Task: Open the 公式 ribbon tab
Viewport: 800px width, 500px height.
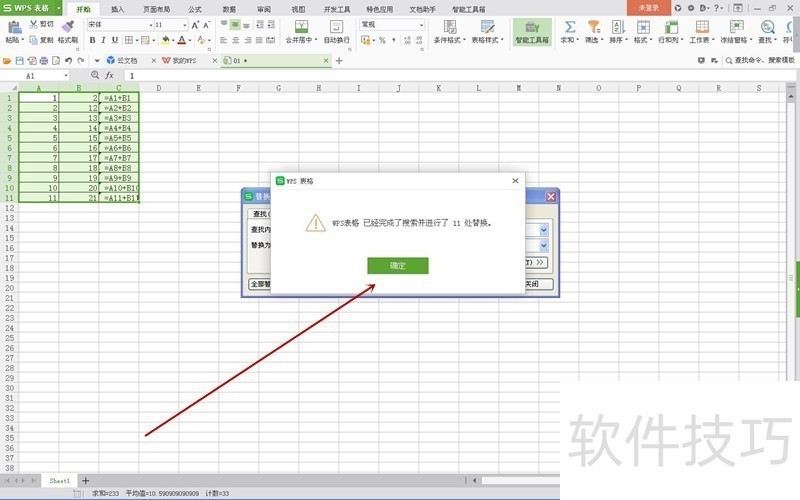Action: 195,9
